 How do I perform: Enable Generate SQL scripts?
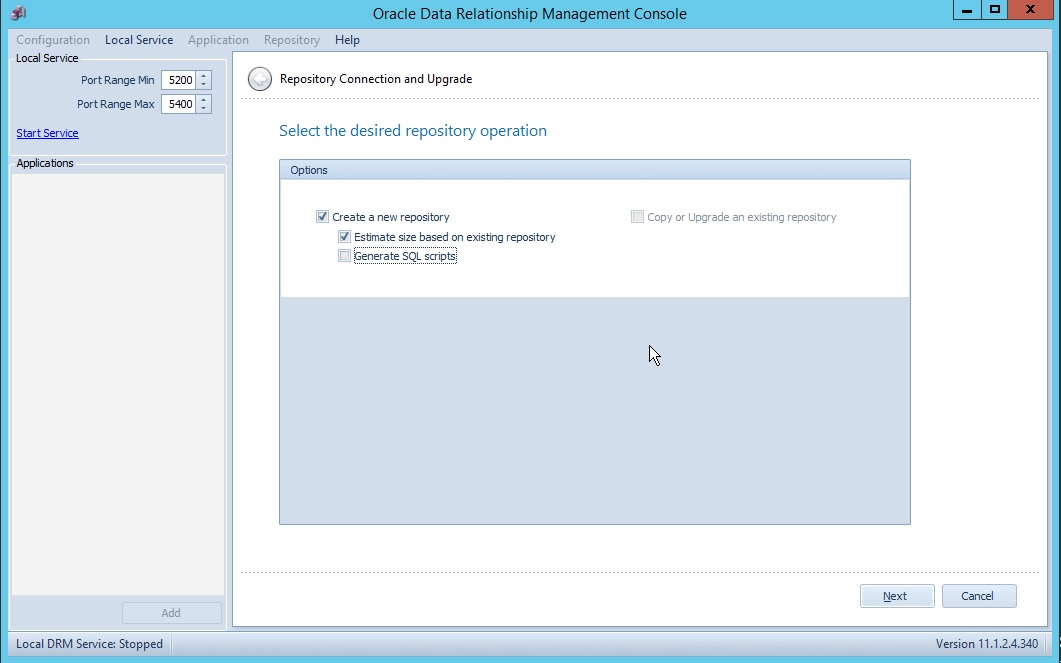(x=344, y=255)
